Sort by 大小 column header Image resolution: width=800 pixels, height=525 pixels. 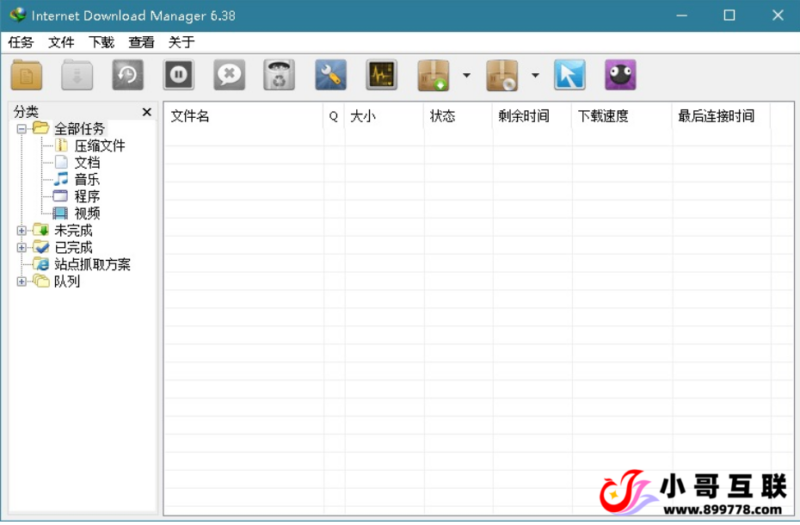[x=384, y=116]
